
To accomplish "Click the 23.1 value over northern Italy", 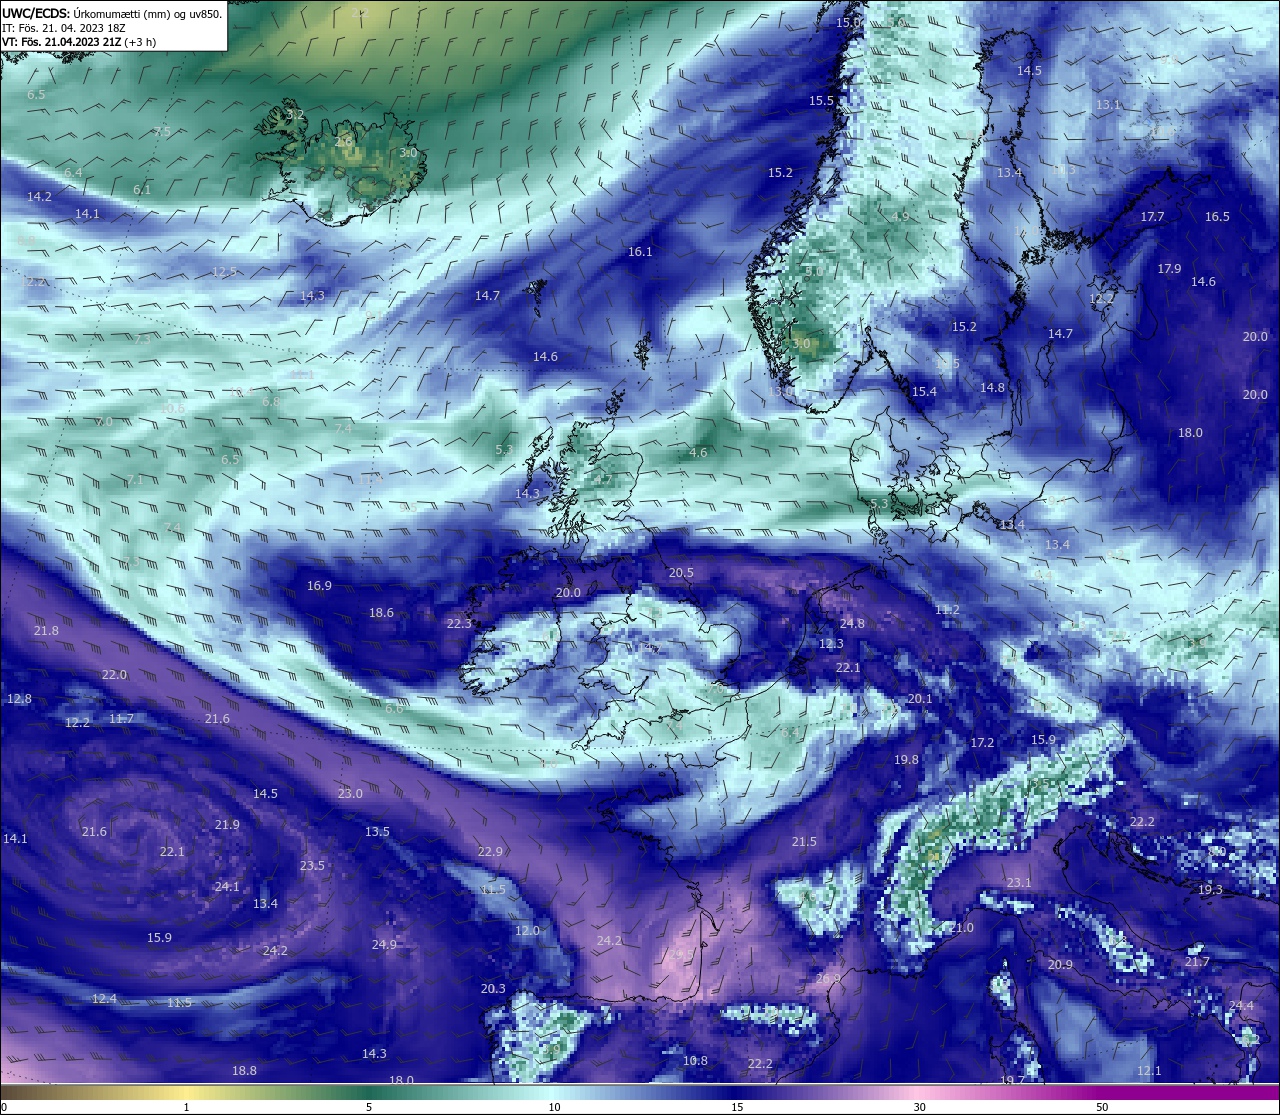I will click(1018, 883).
